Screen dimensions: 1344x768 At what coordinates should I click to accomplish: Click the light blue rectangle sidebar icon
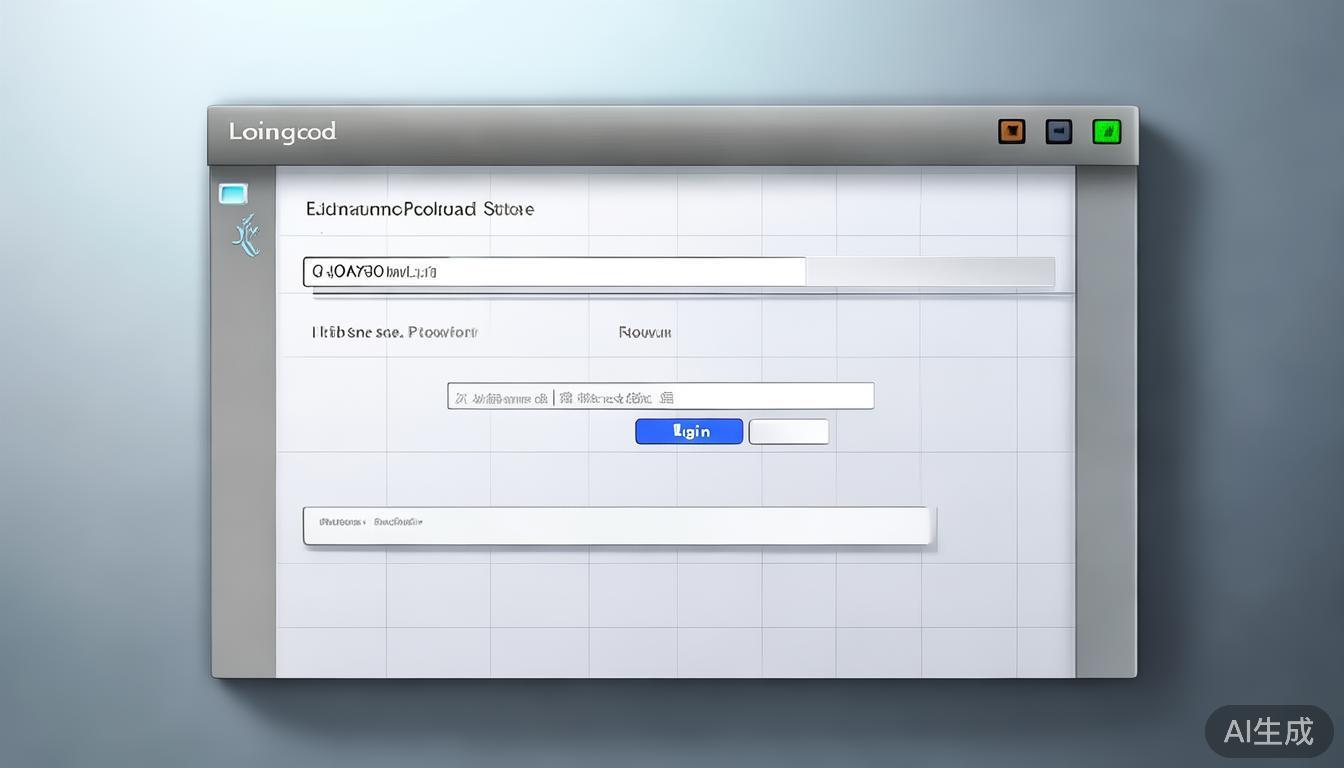(x=233, y=194)
